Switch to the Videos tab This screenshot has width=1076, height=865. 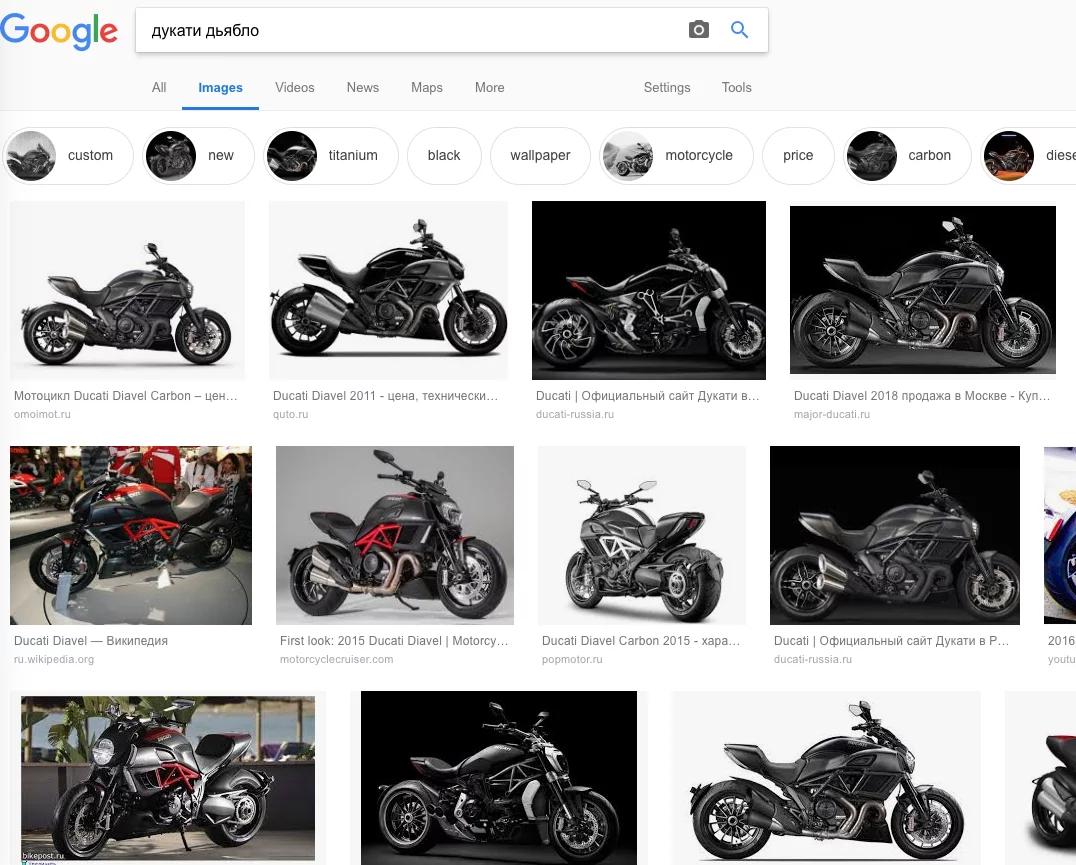click(295, 88)
